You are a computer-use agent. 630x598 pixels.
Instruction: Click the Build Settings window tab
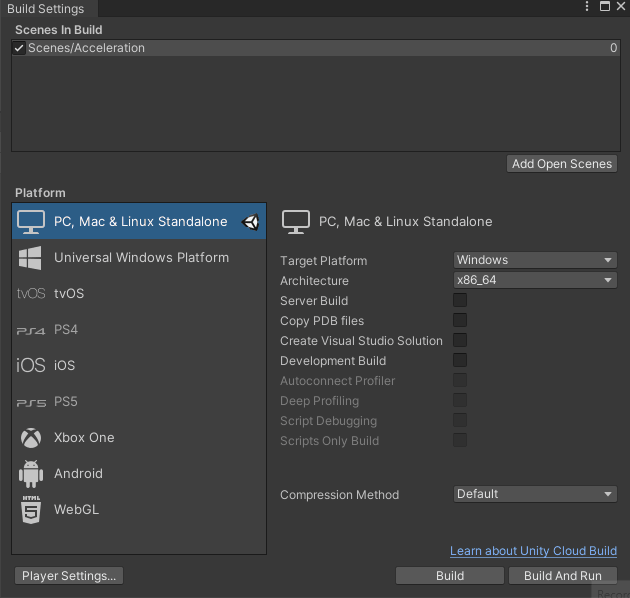coord(46,9)
